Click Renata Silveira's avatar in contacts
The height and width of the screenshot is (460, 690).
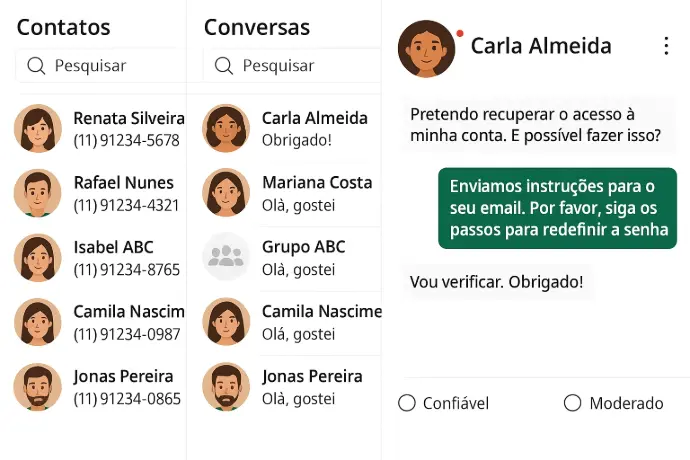click(x=38, y=129)
